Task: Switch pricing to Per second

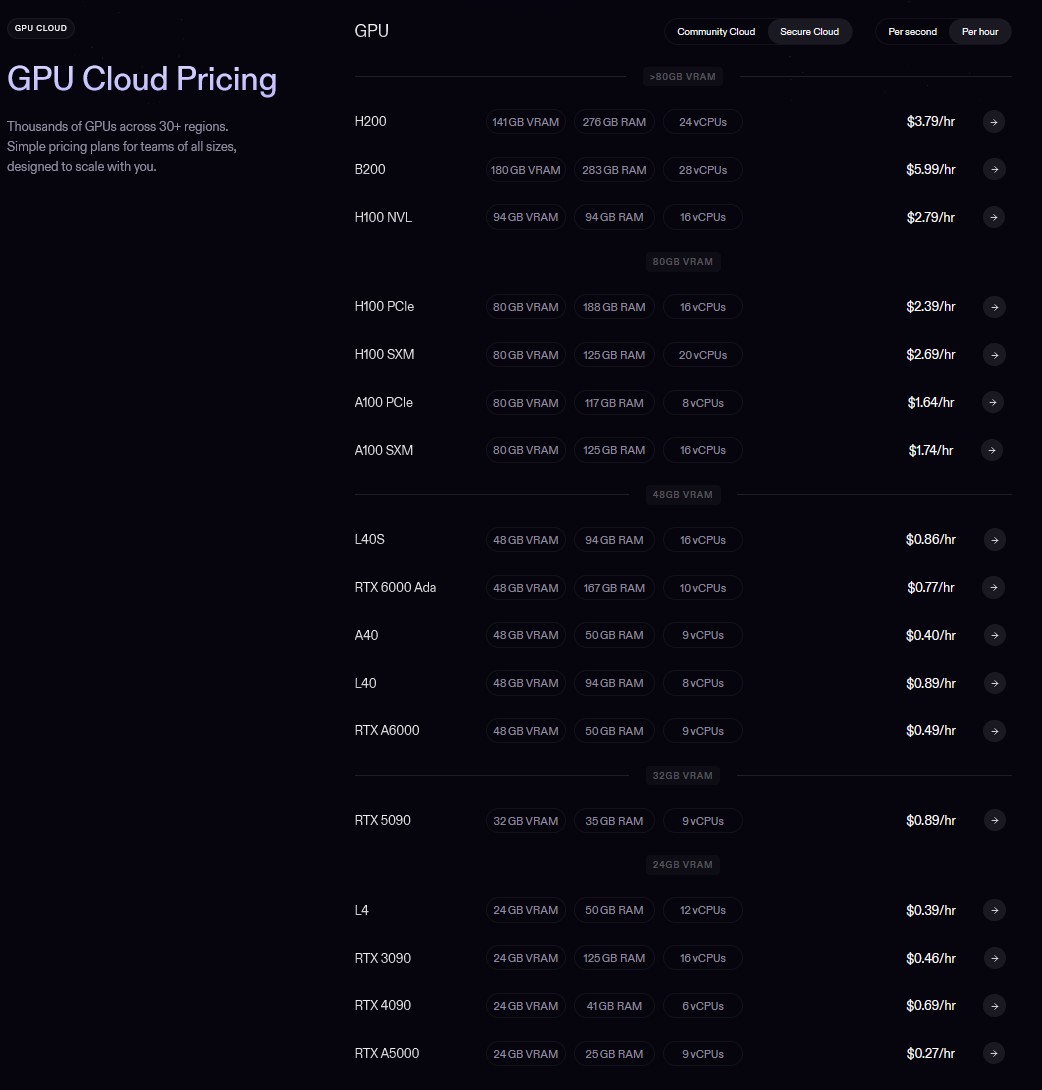Action: coord(912,31)
